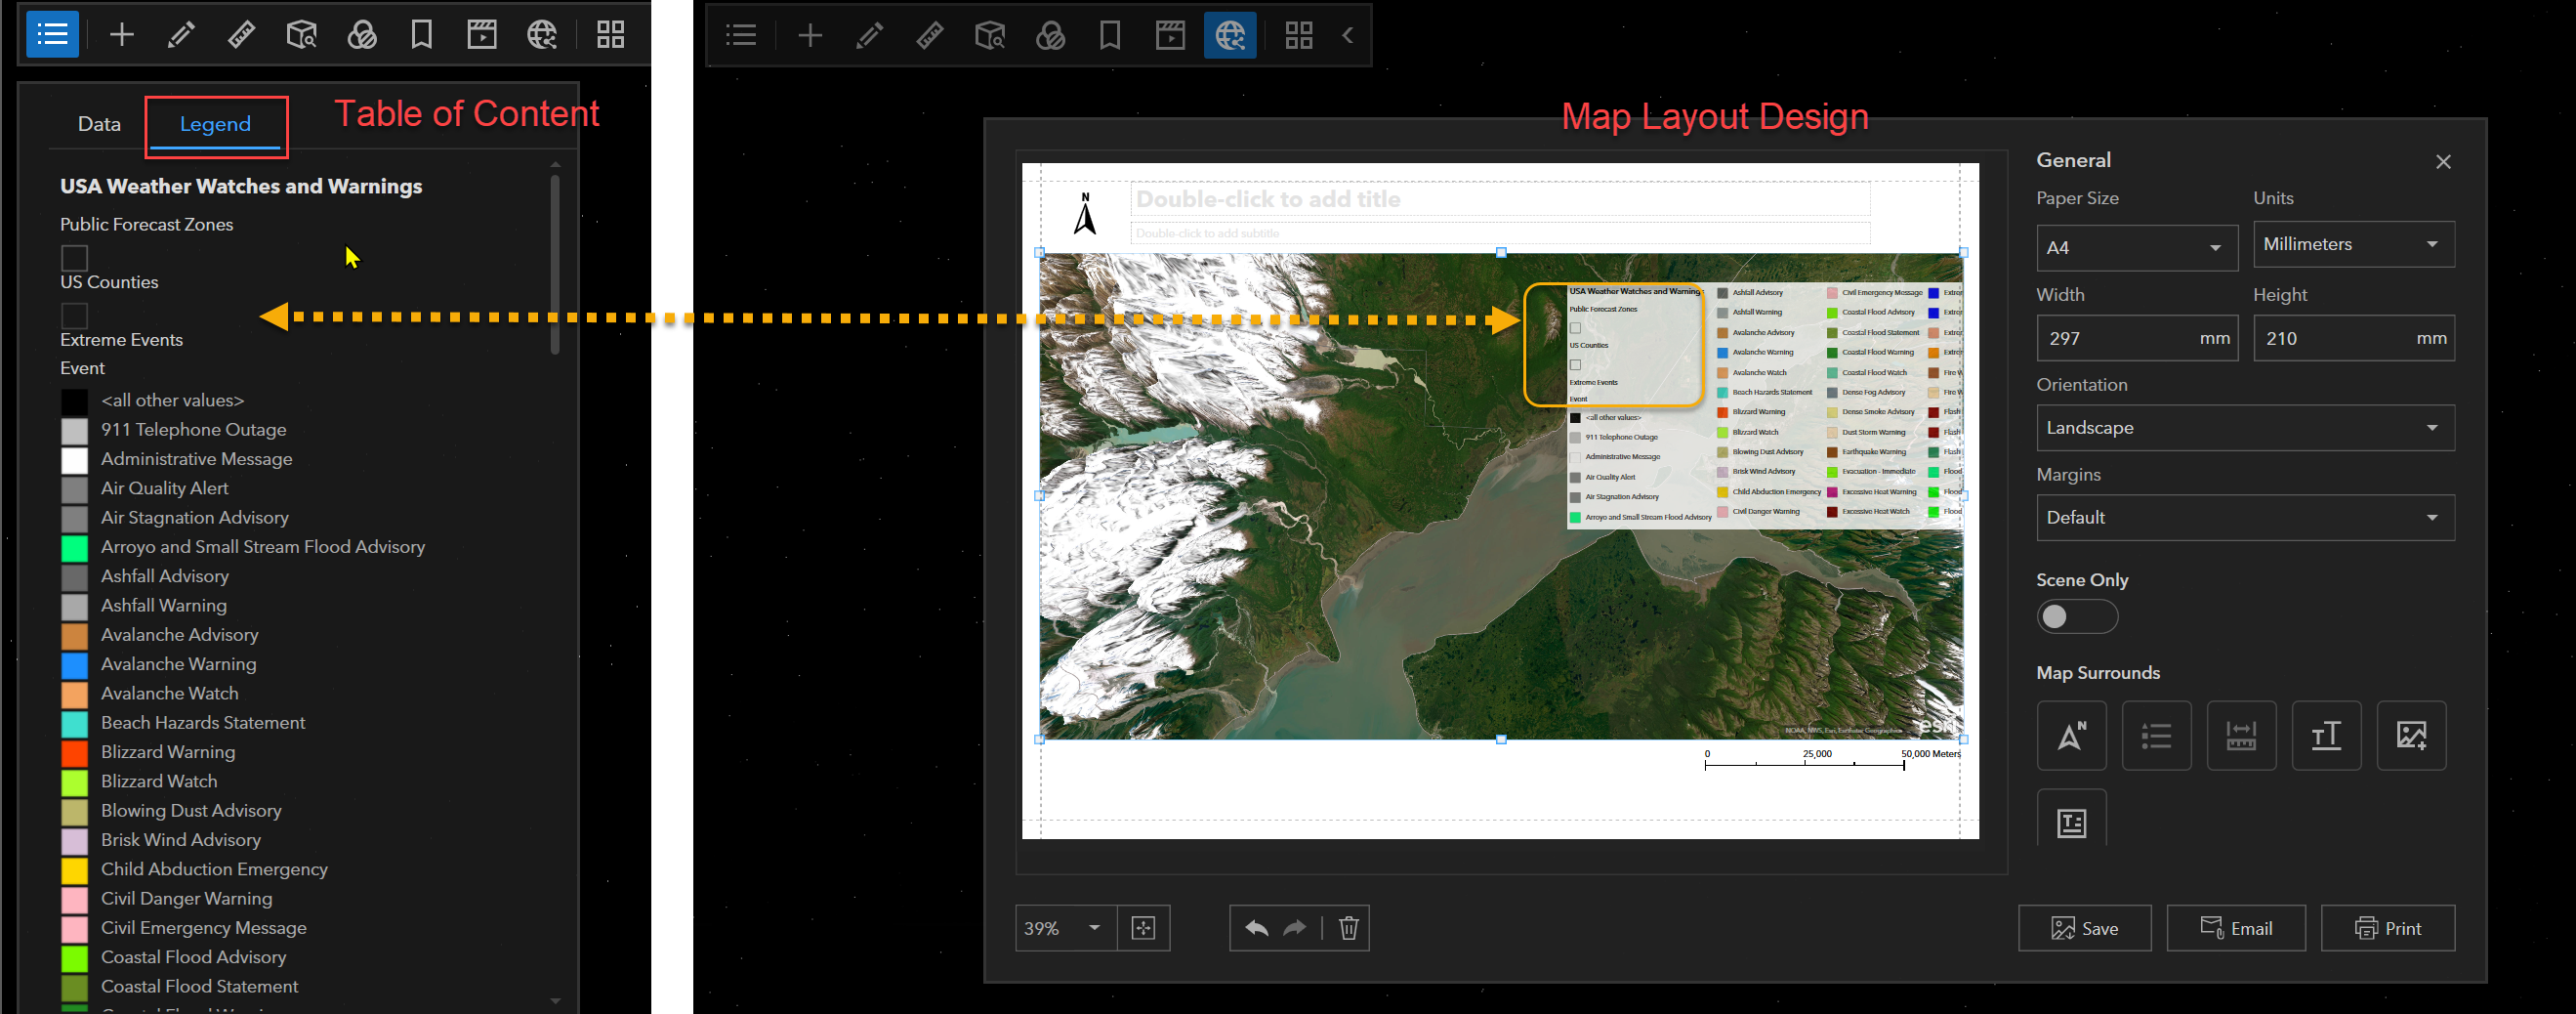Select the Legend tab

(215, 124)
